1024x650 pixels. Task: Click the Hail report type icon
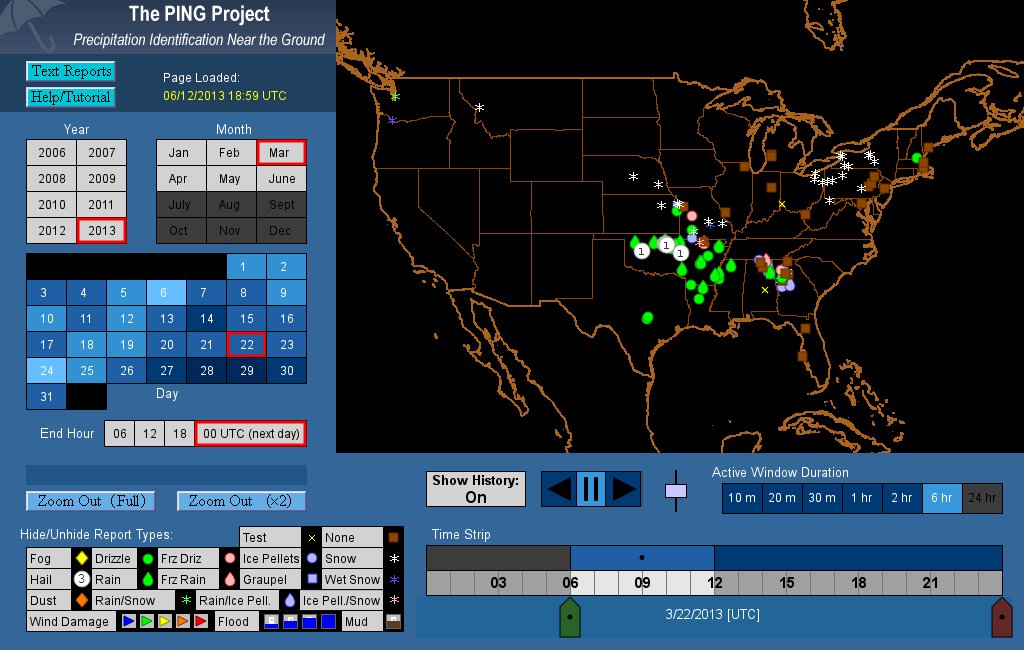(82, 579)
